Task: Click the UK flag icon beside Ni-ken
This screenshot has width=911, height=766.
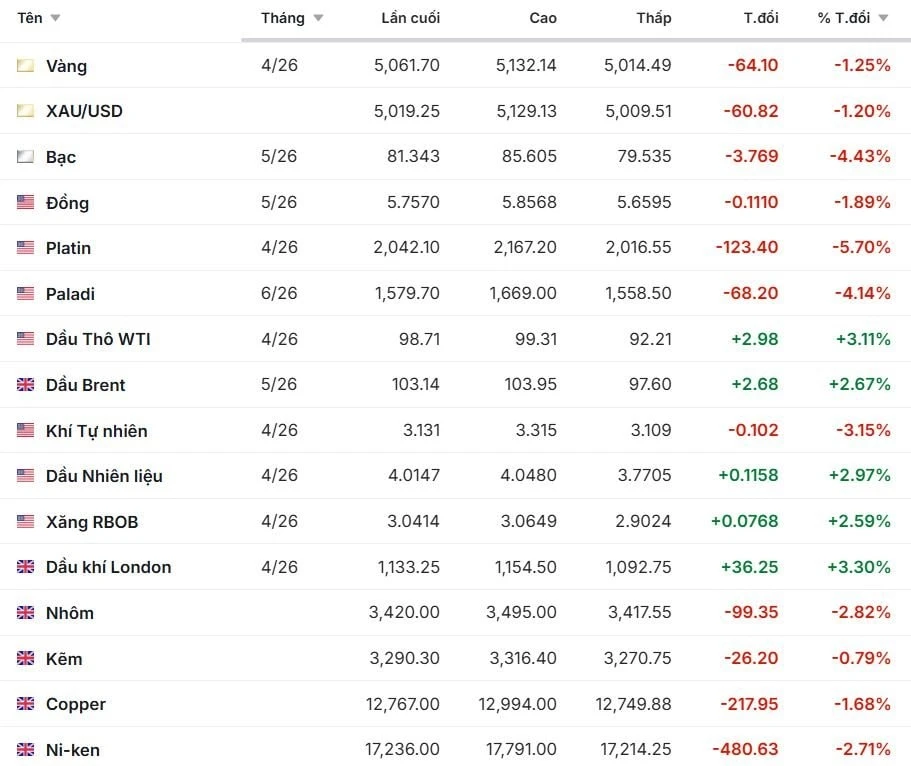Action: 25,750
